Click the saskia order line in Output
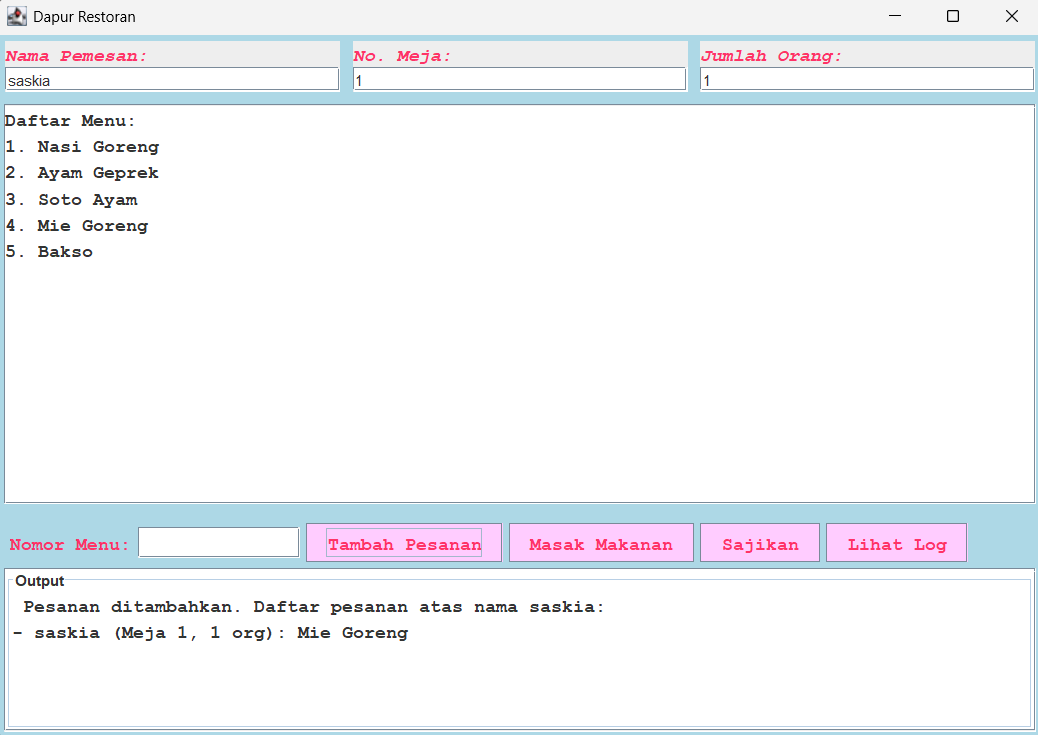 pyautogui.click(x=211, y=633)
